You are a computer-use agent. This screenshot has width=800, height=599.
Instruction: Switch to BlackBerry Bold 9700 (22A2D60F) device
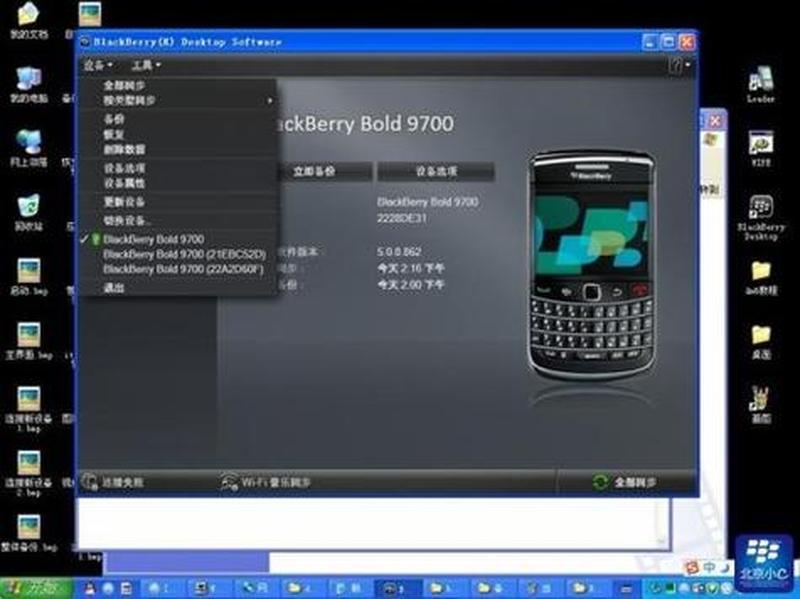pyautogui.click(x=183, y=269)
